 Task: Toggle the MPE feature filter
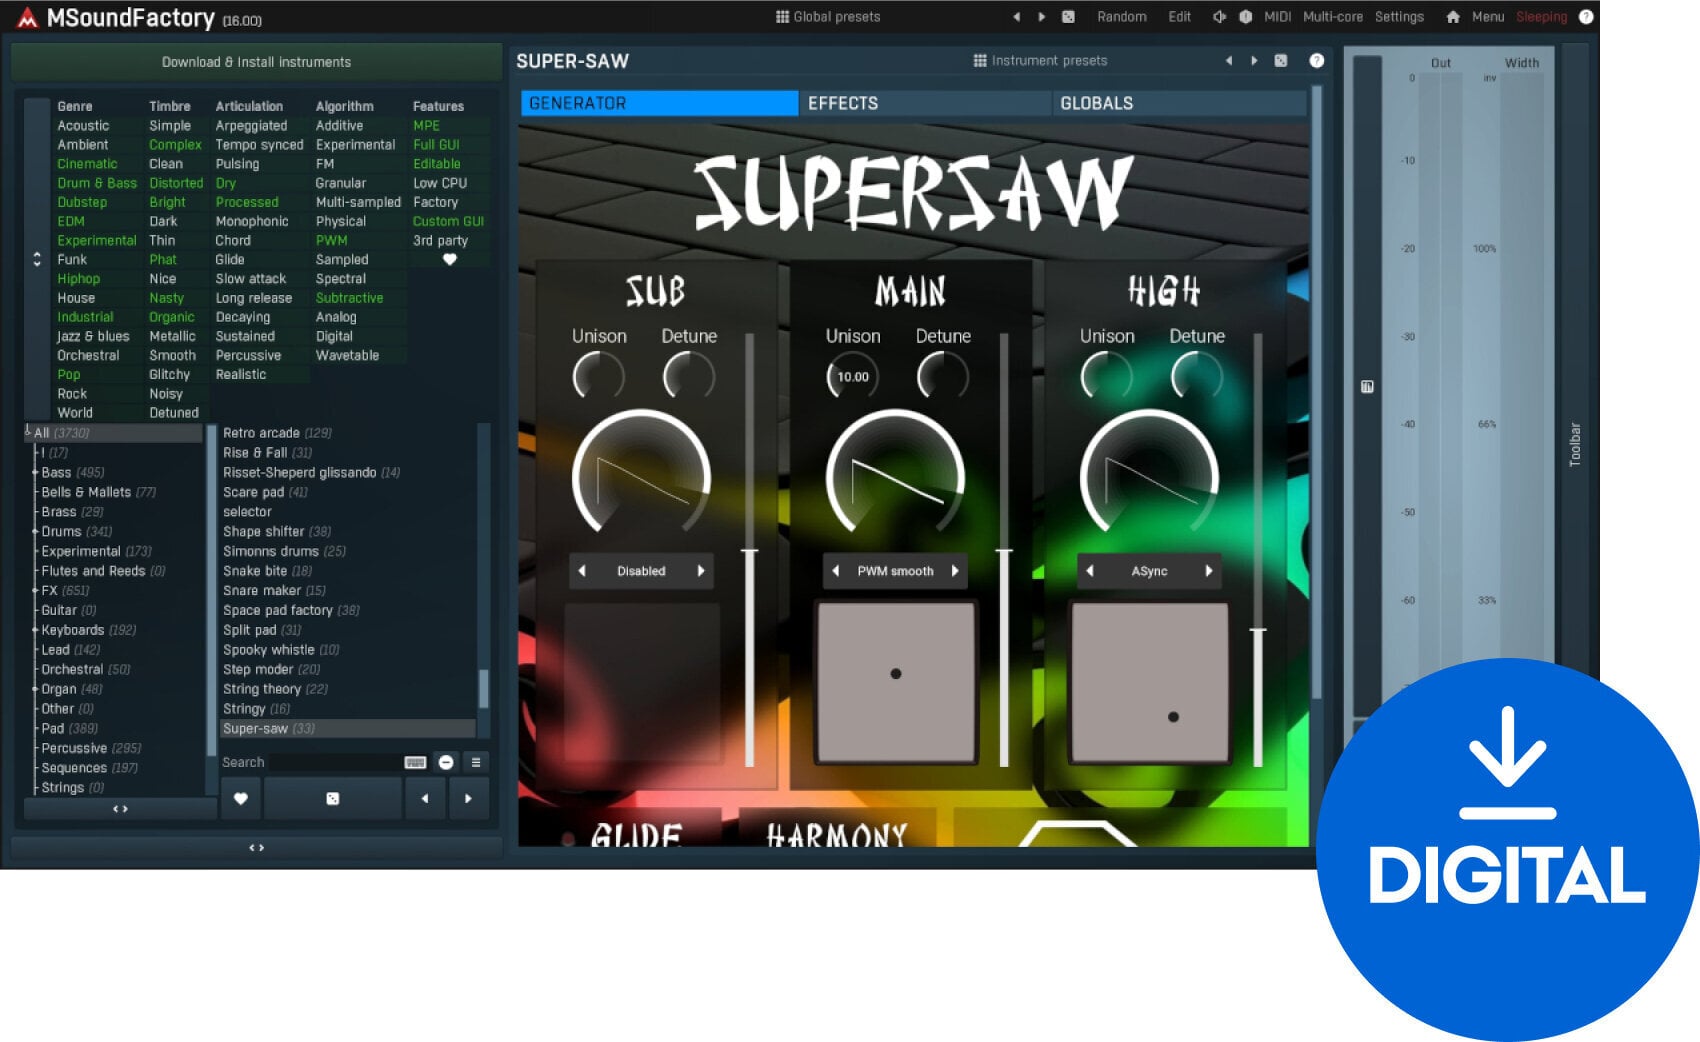pos(426,126)
